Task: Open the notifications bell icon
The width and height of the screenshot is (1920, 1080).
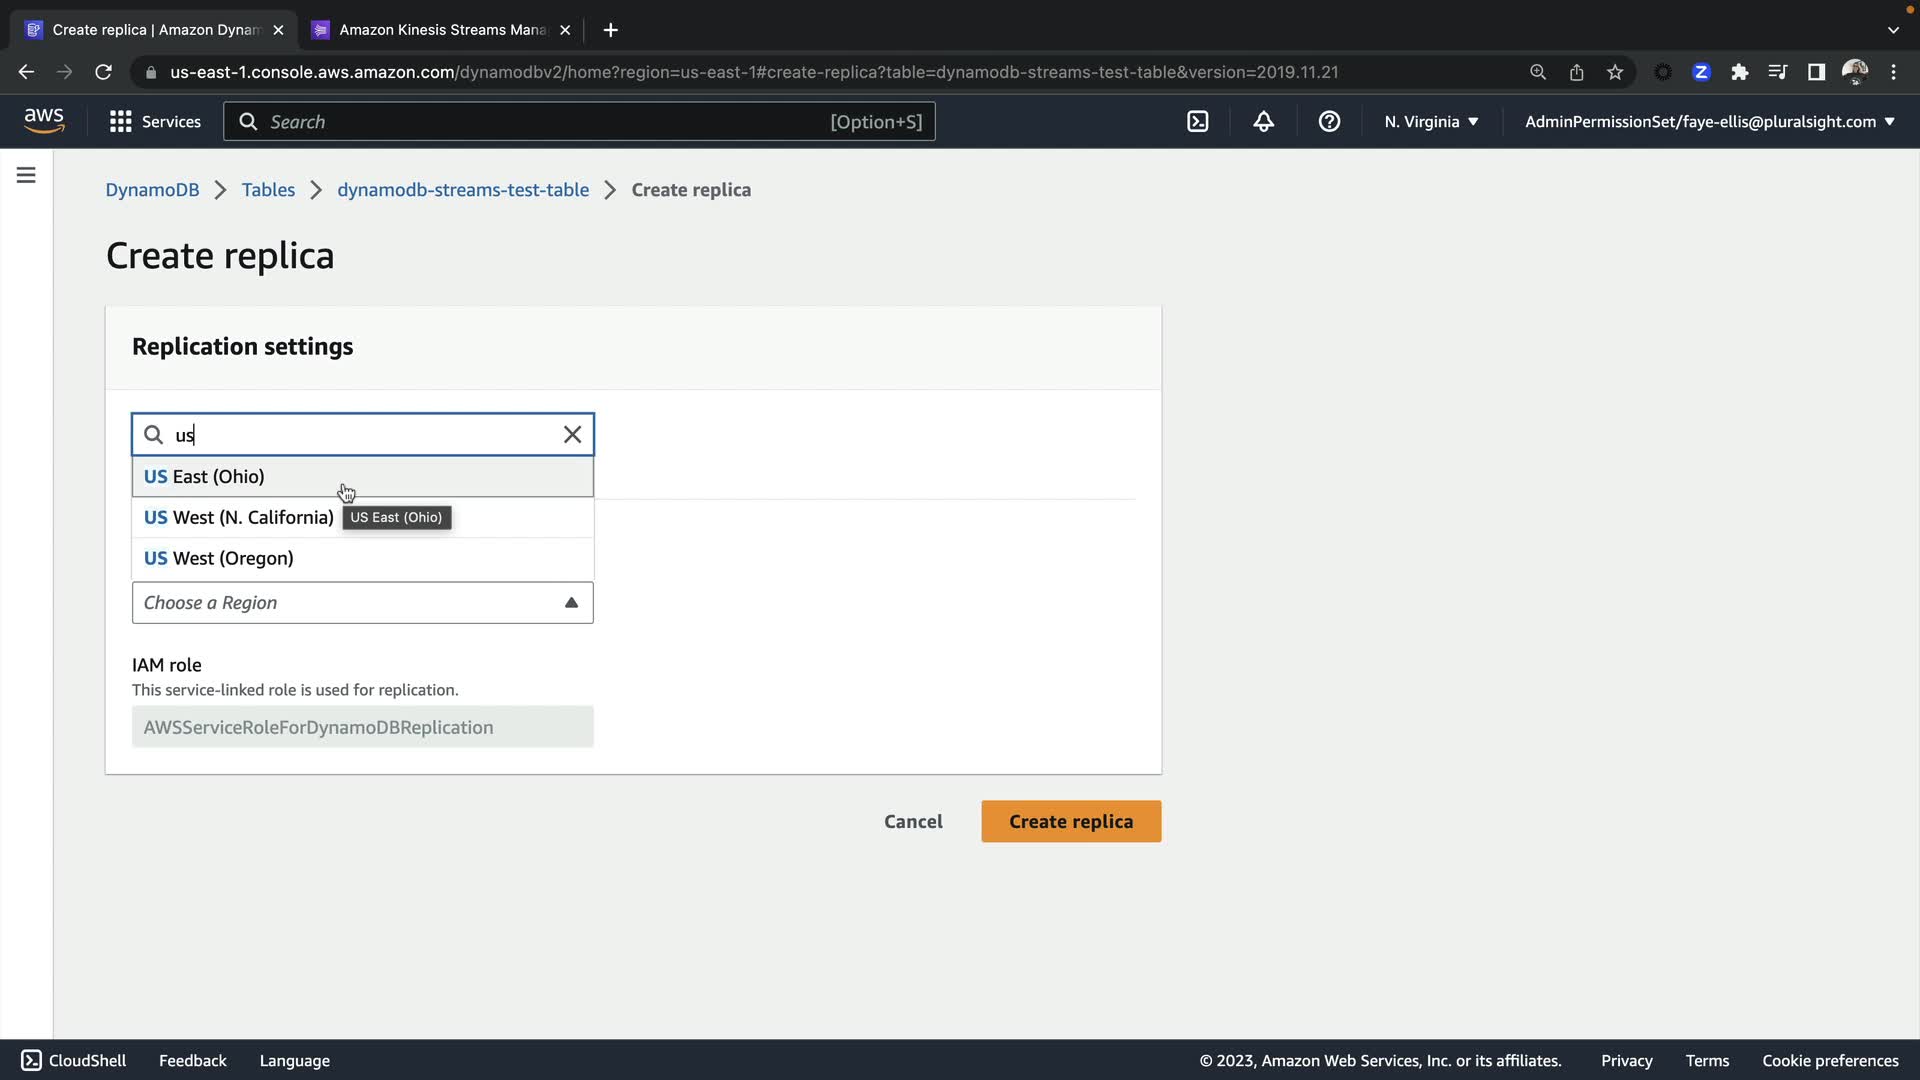Action: click(x=1263, y=121)
